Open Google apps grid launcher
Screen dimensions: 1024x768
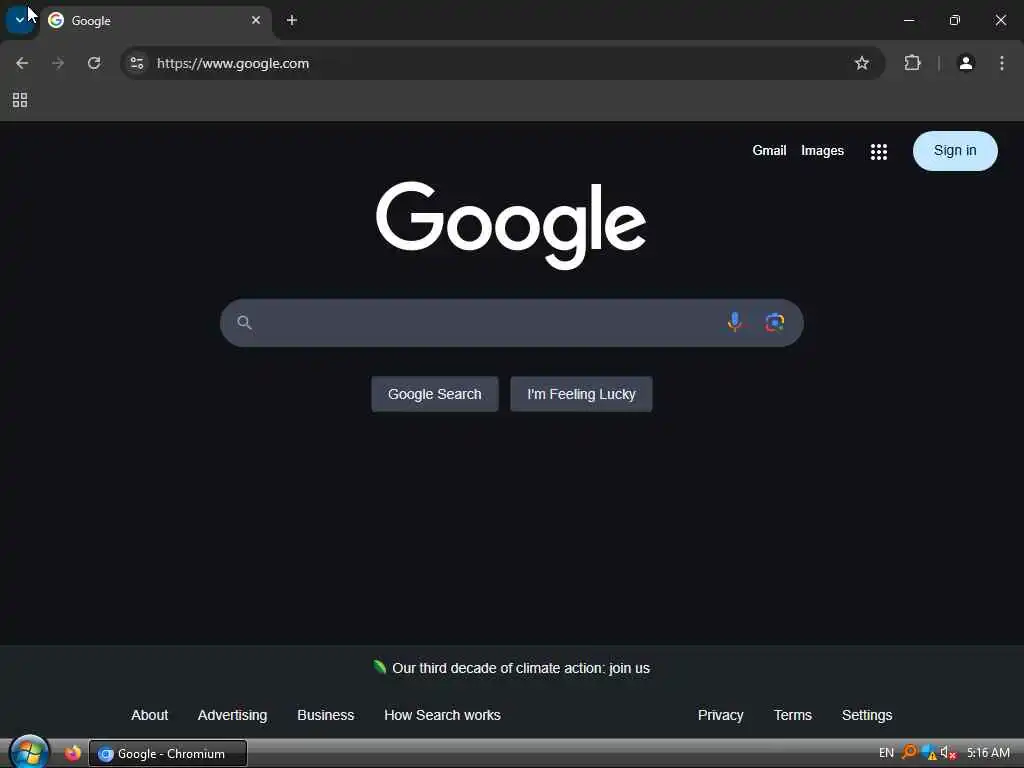click(x=879, y=152)
